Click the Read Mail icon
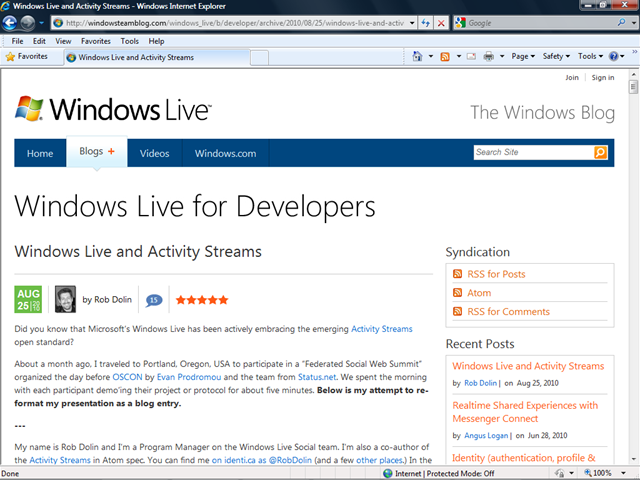Screen dimensions: 640x480 click(x=471, y=56)
